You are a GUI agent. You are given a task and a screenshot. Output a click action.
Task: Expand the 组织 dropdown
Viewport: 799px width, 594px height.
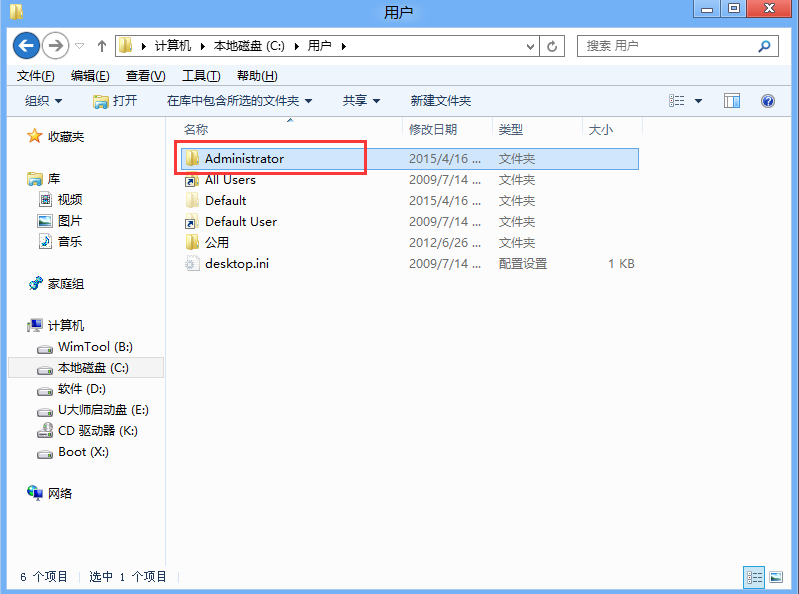click(43, 101)
